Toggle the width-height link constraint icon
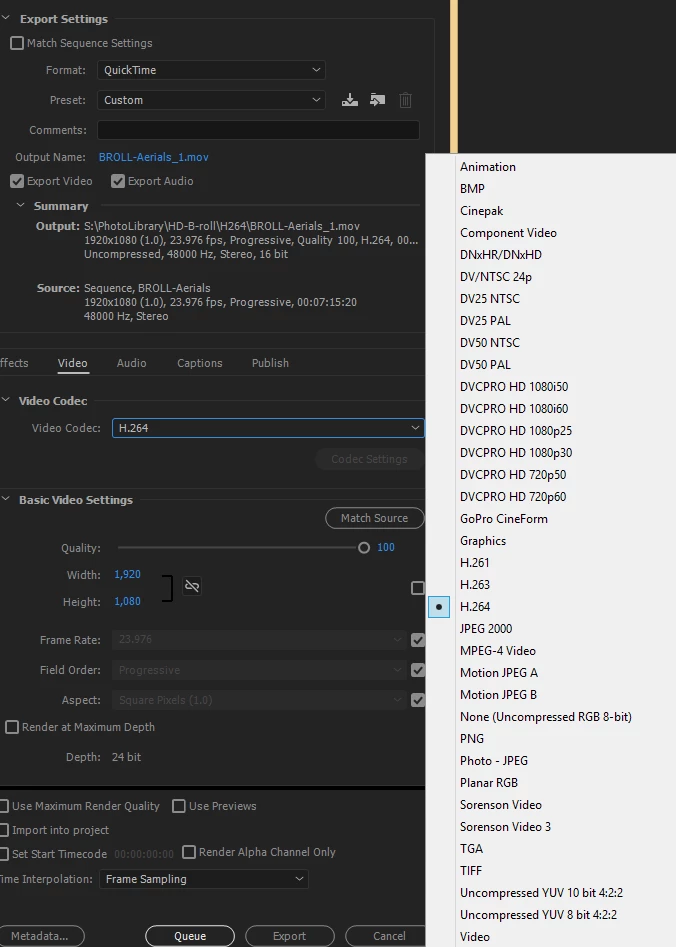676x947 pixels. click(192, 586)
